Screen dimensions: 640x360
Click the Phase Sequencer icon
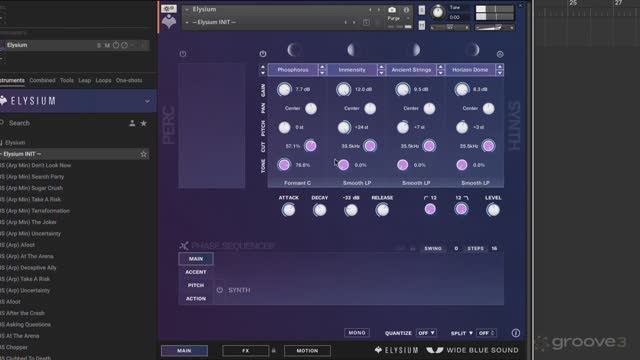(184, 245)
